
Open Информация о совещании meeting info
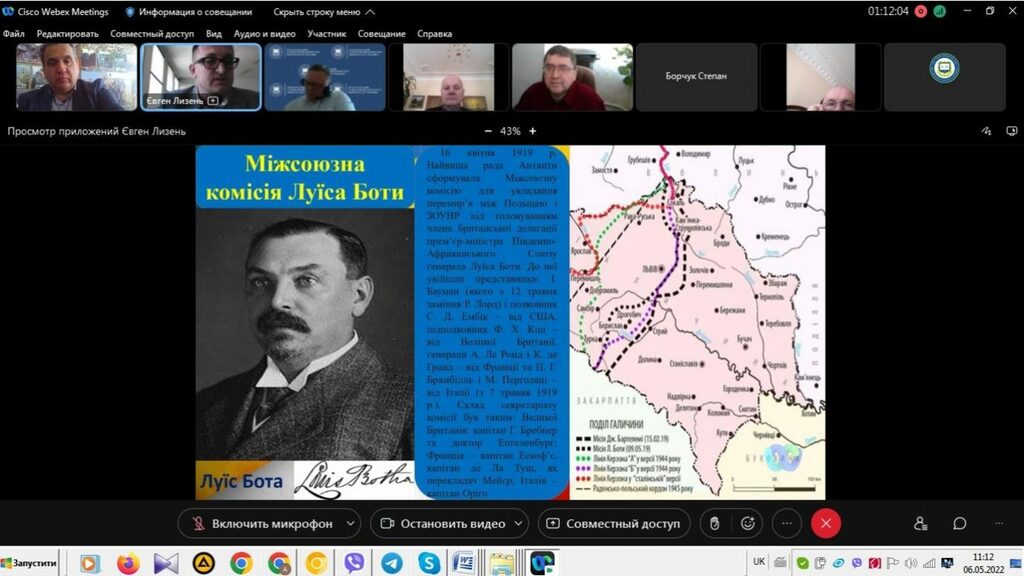coord(187,12)
